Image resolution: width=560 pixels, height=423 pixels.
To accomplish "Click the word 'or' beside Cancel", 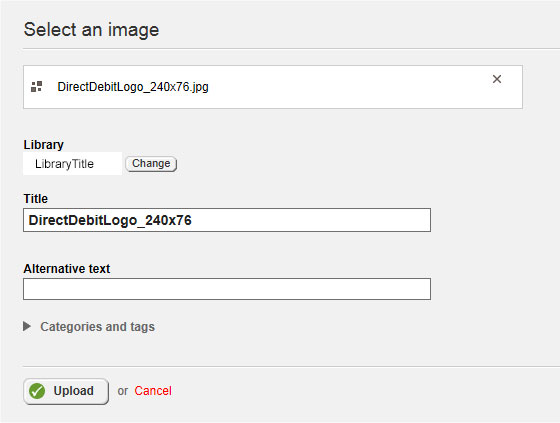I will coord(122,391).
